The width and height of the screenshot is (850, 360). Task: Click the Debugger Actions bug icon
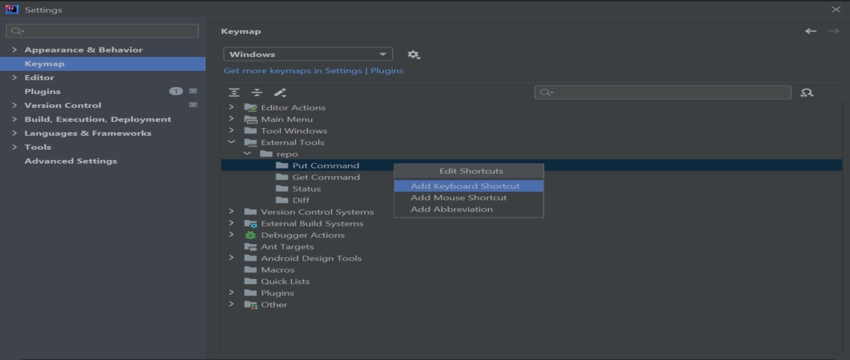(250, 235)
